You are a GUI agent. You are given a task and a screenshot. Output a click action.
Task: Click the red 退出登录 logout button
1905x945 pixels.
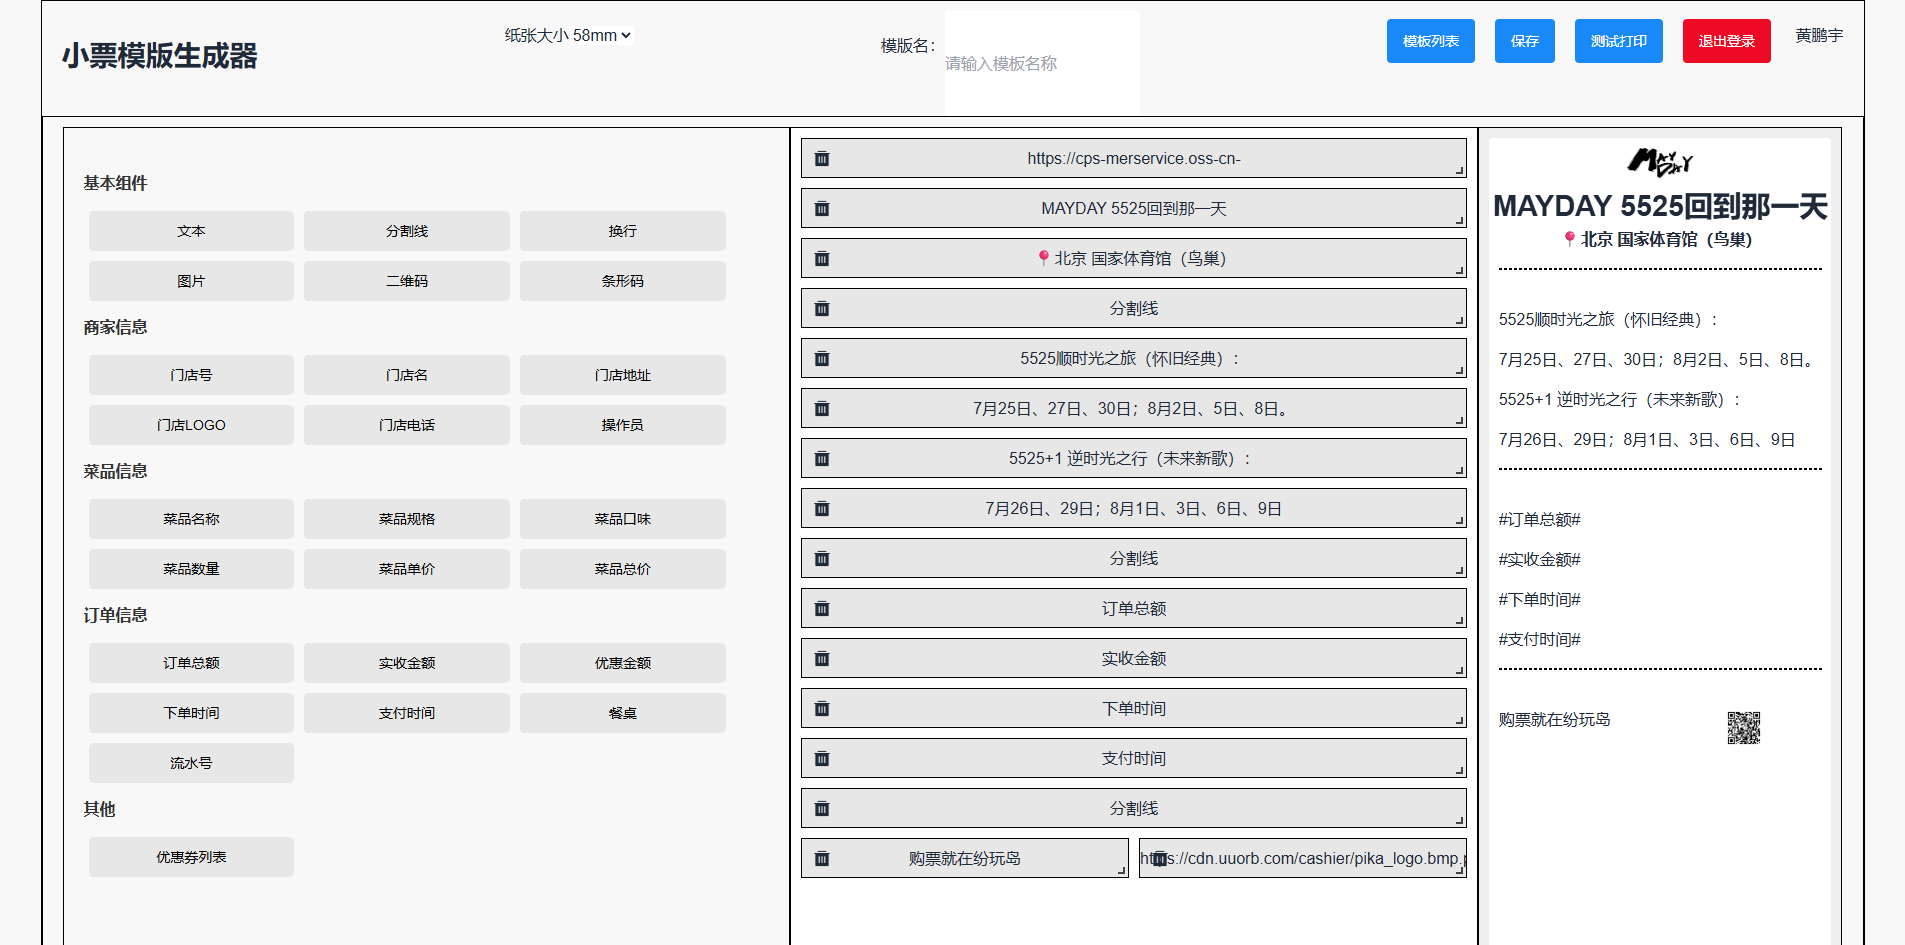(1726, 41)
